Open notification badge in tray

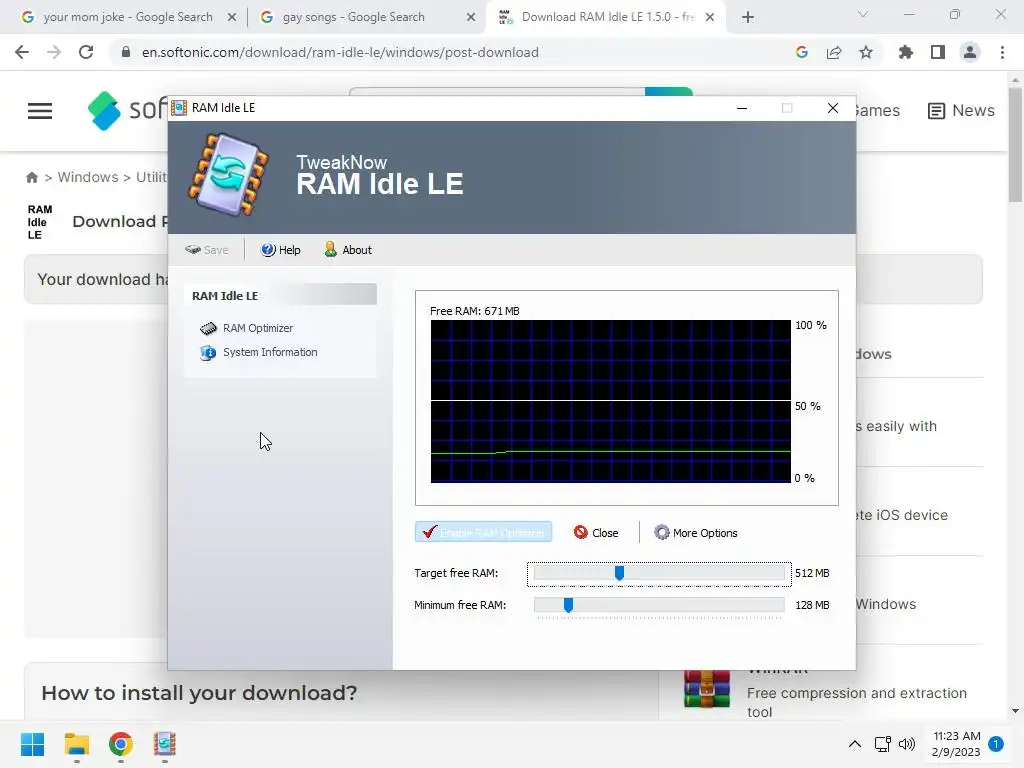[996, 744]
